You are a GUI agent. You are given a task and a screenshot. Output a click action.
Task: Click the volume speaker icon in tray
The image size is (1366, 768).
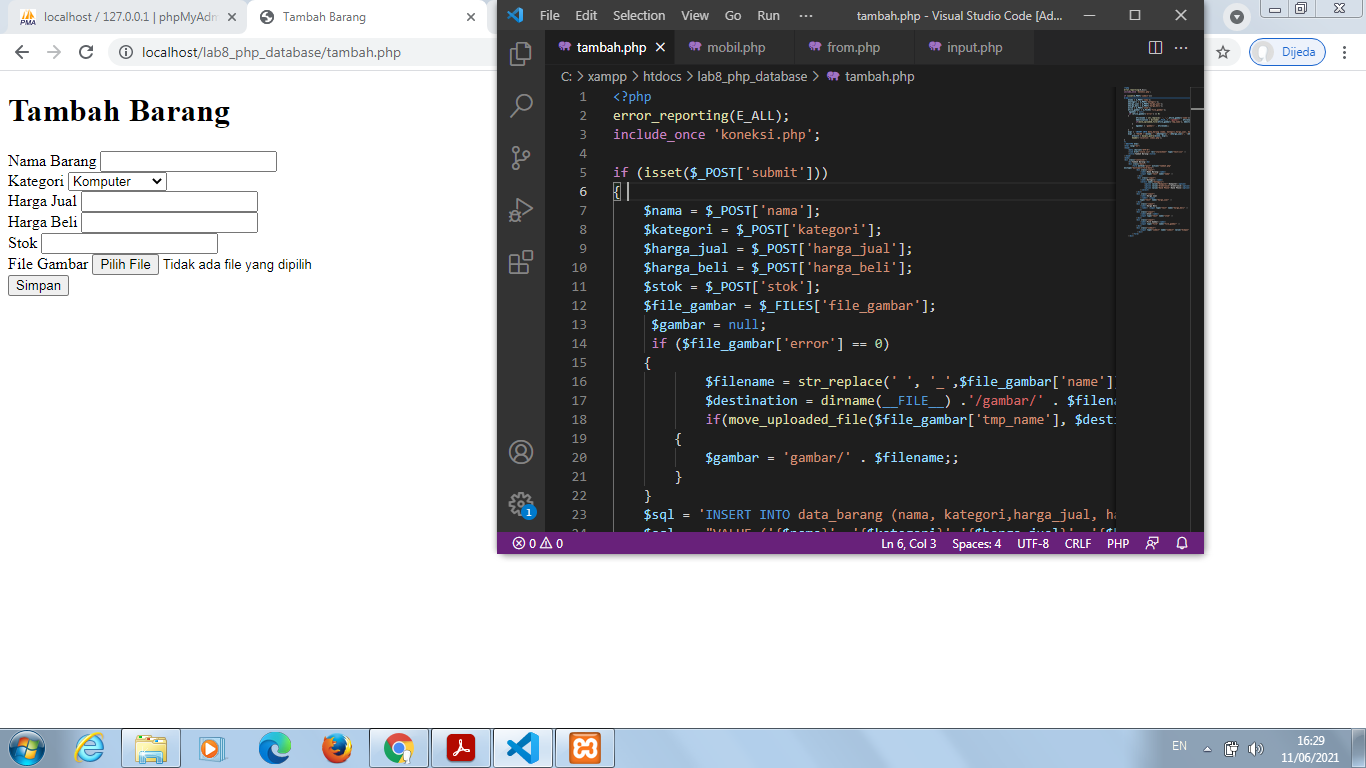pyautogui.click(x=1256, y=748)
